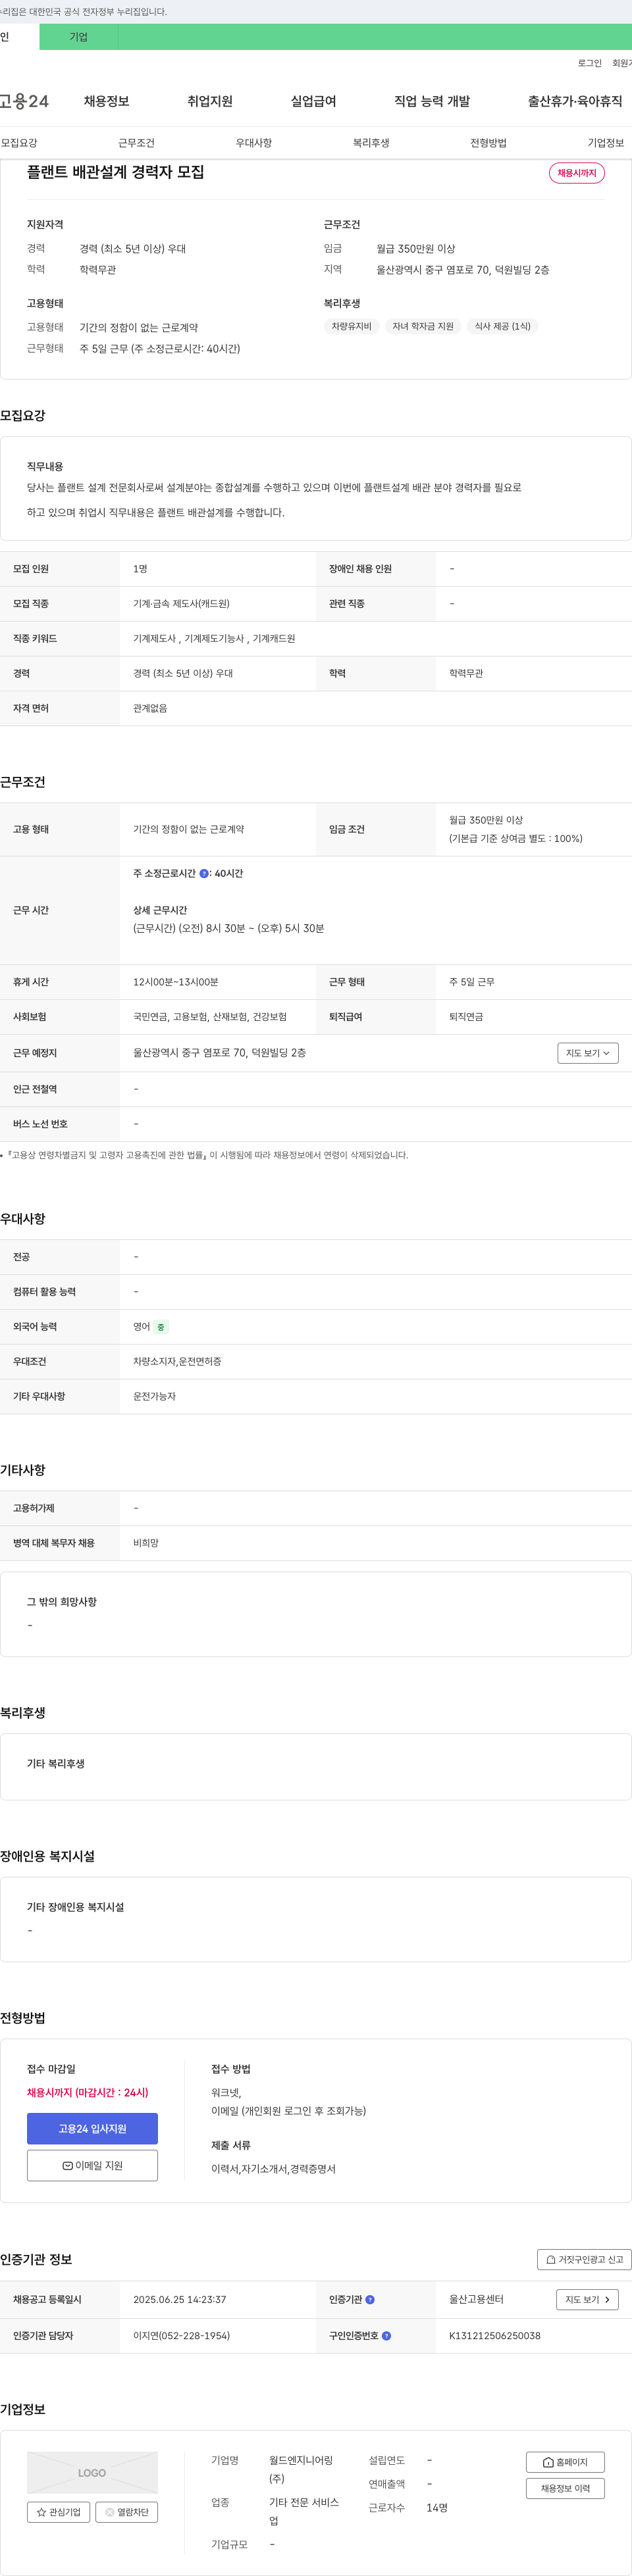Open the 취업지원 menu
This screenshot has height=2576, width=632.
[x=210, y=101]
